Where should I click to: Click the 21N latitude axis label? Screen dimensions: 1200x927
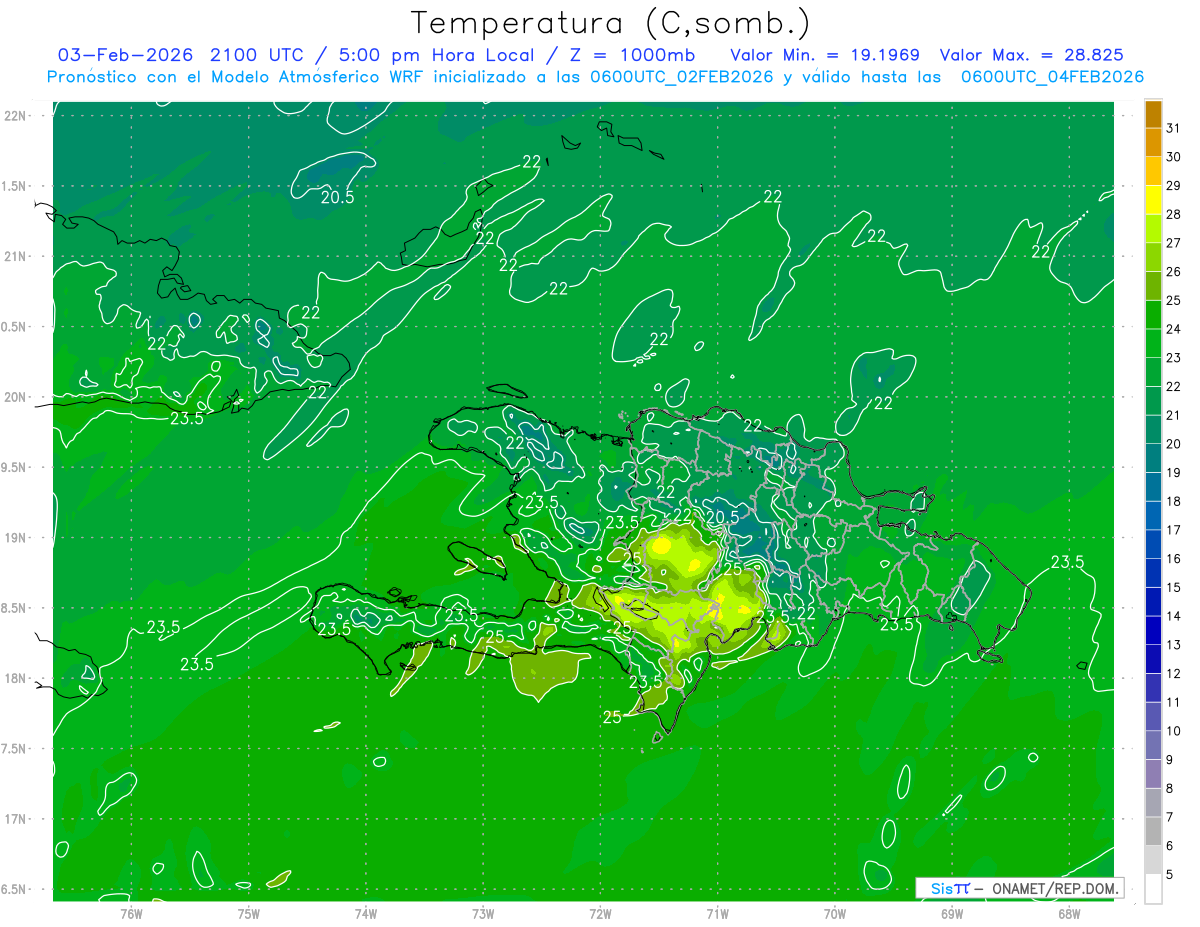point(16,256)
